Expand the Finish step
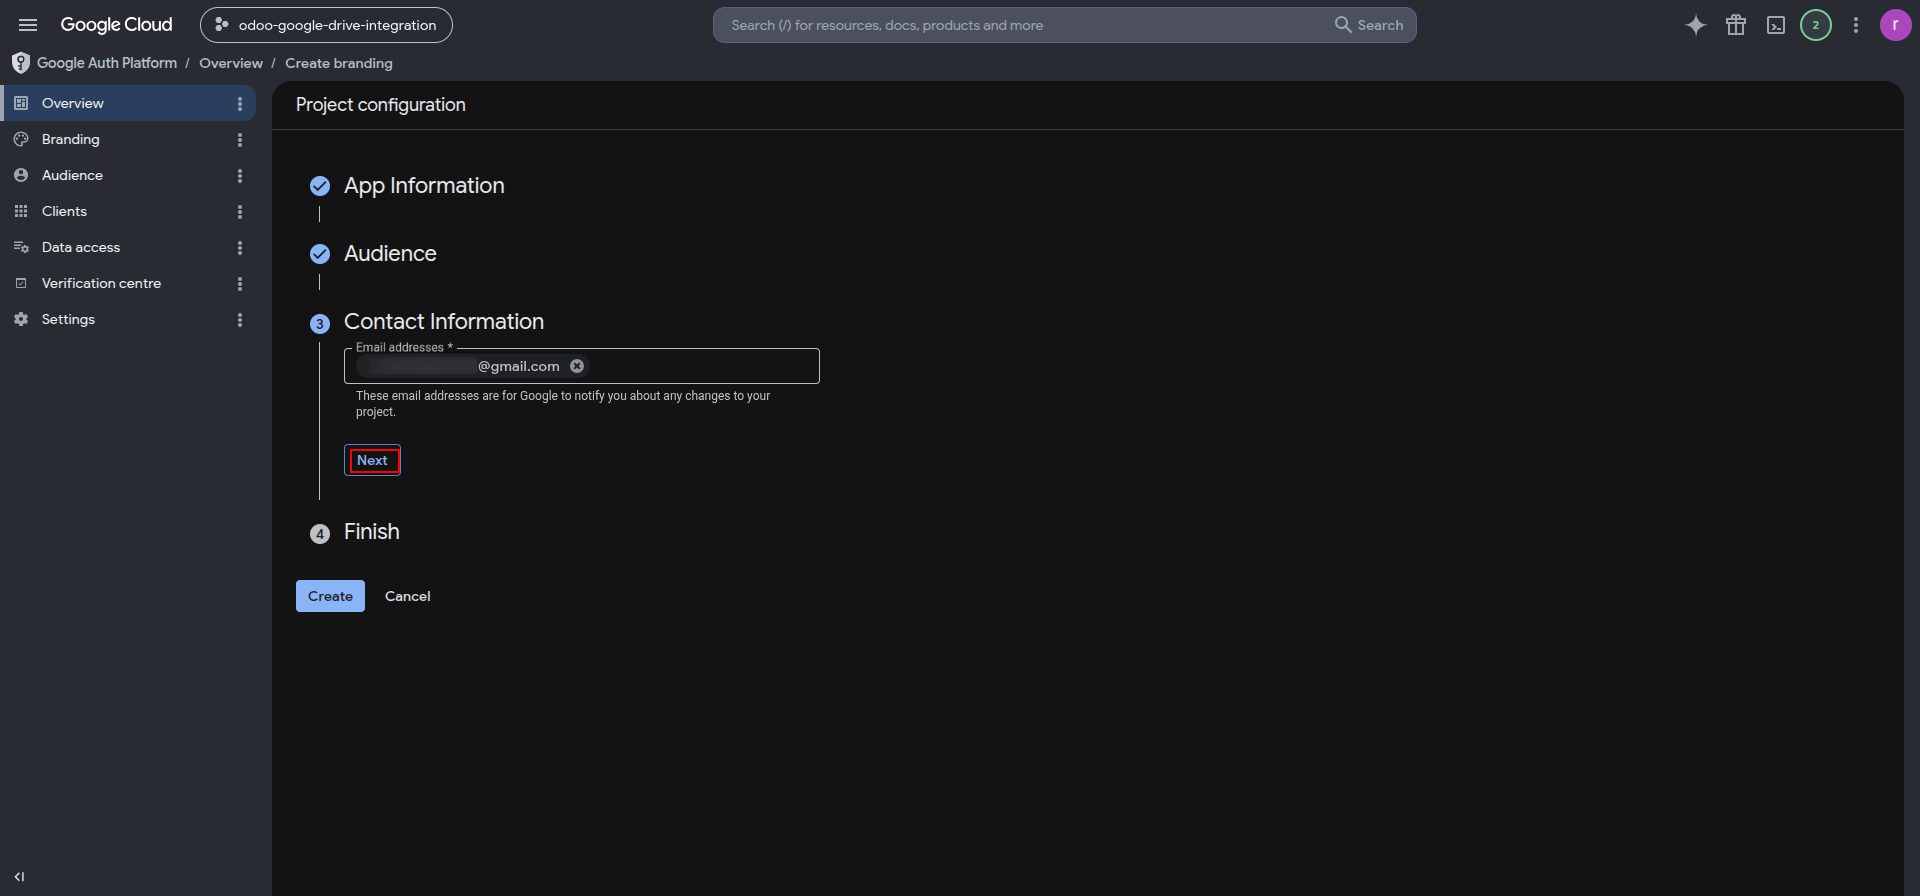The height and width of the screenshot is (896, 1920). tap(371, 532)
